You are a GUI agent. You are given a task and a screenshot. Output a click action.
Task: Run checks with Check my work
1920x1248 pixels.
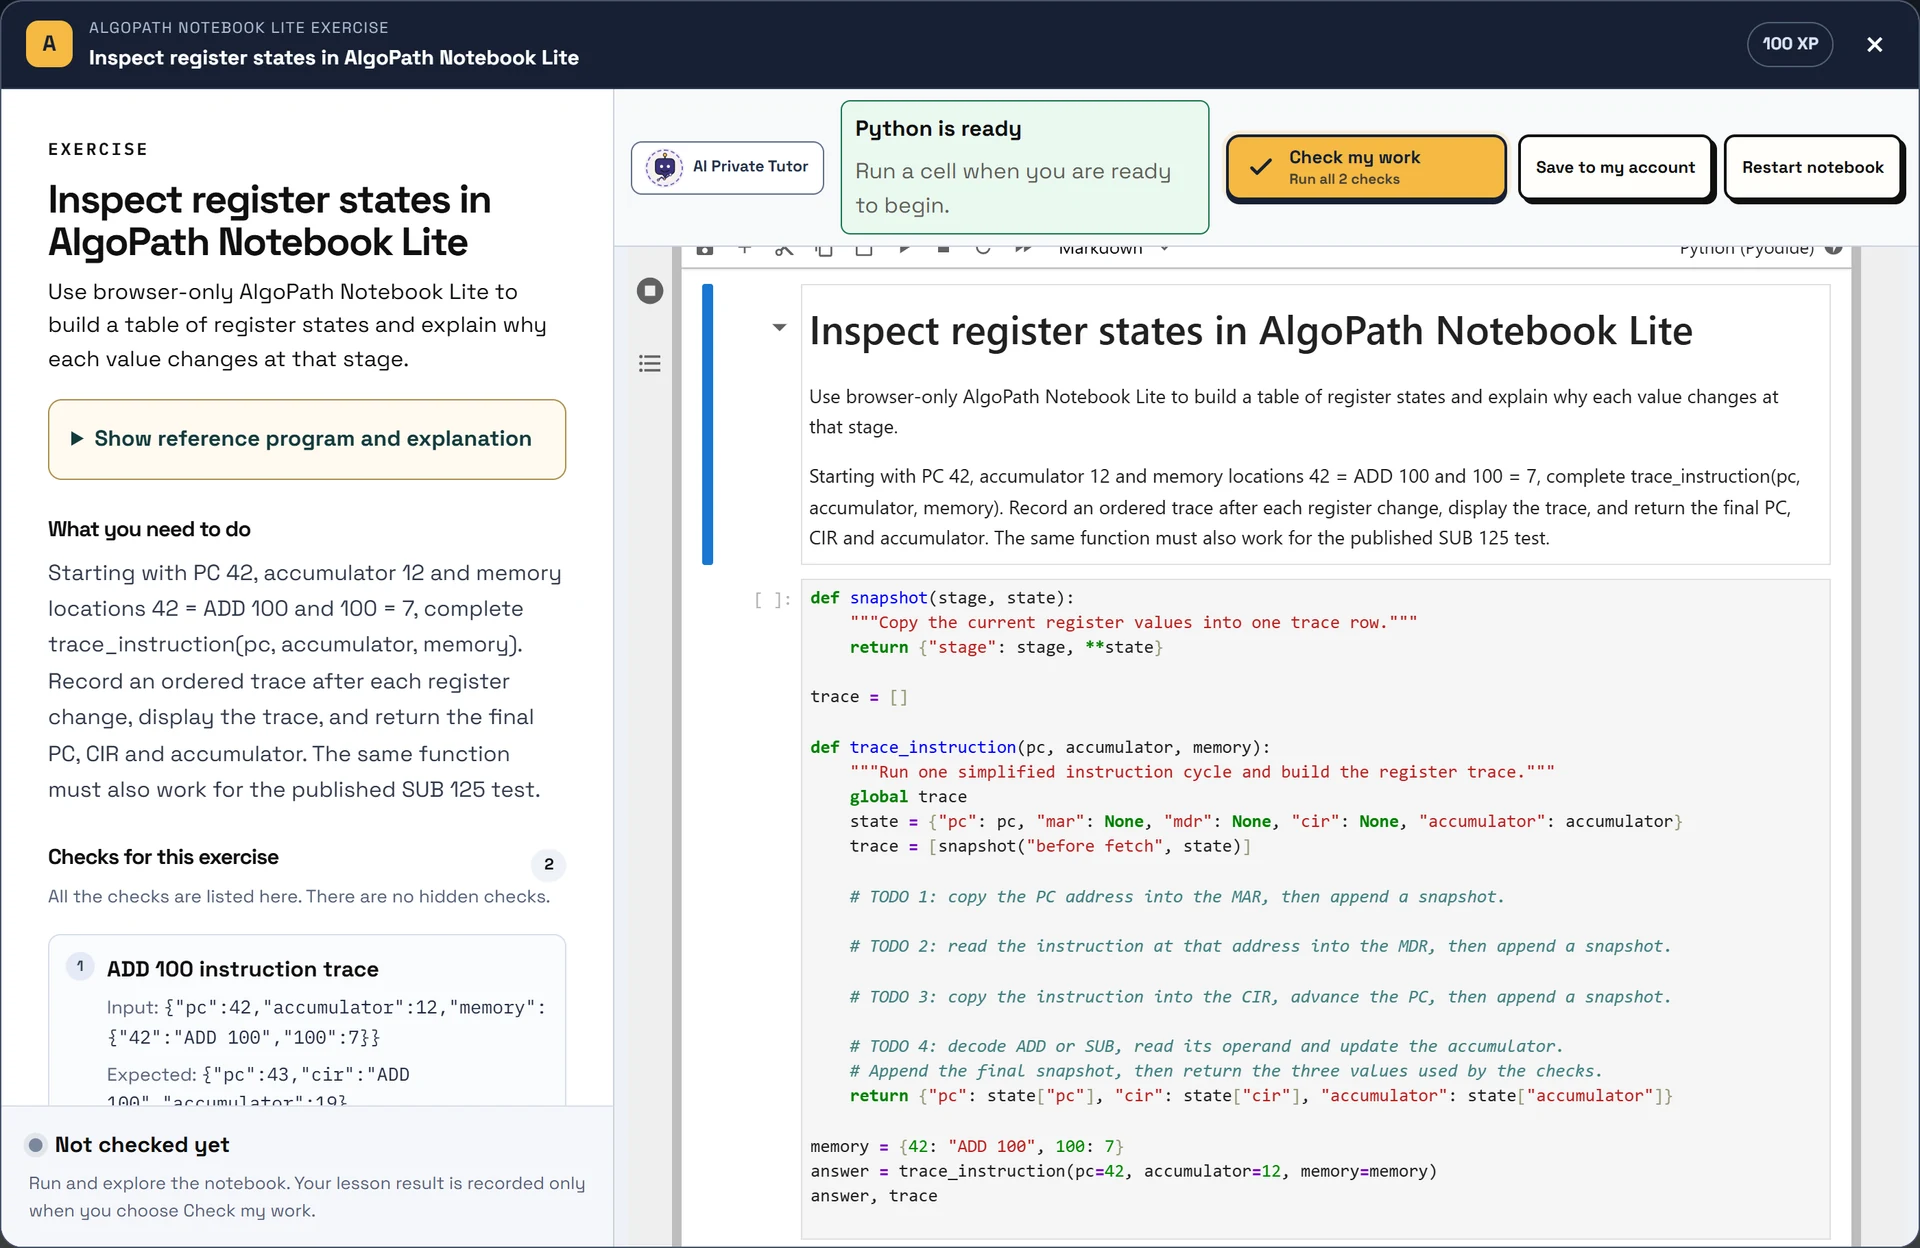(x=1366, y=167)
